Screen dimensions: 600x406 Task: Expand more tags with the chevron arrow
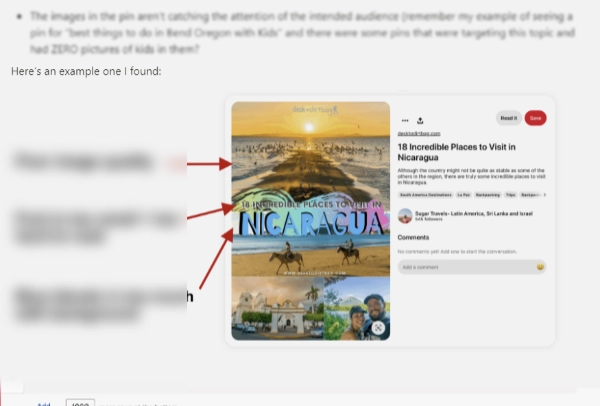545,195
